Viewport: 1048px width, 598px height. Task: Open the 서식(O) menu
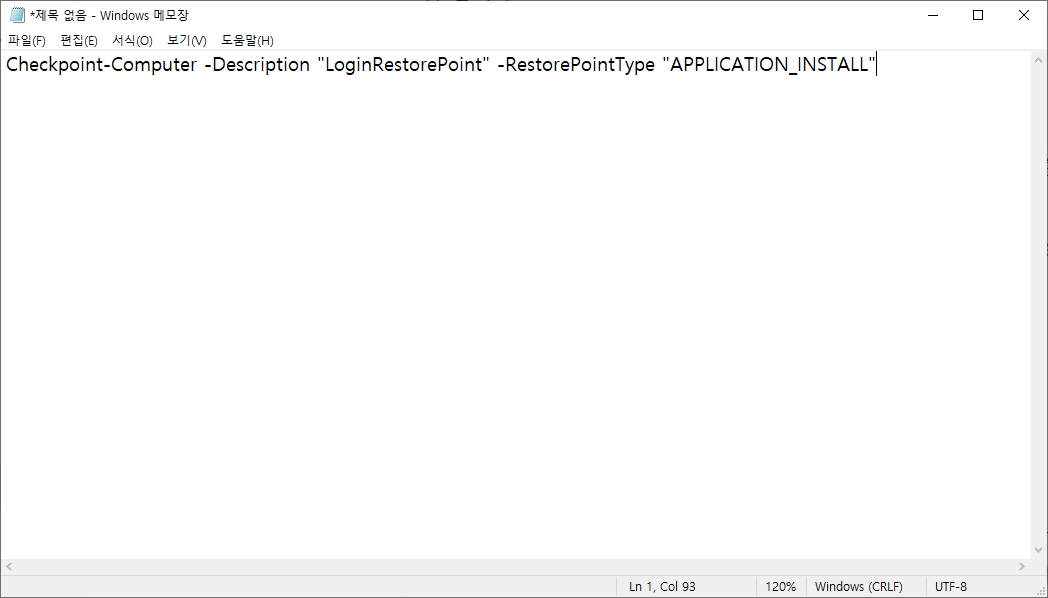(x=132, y=41)
